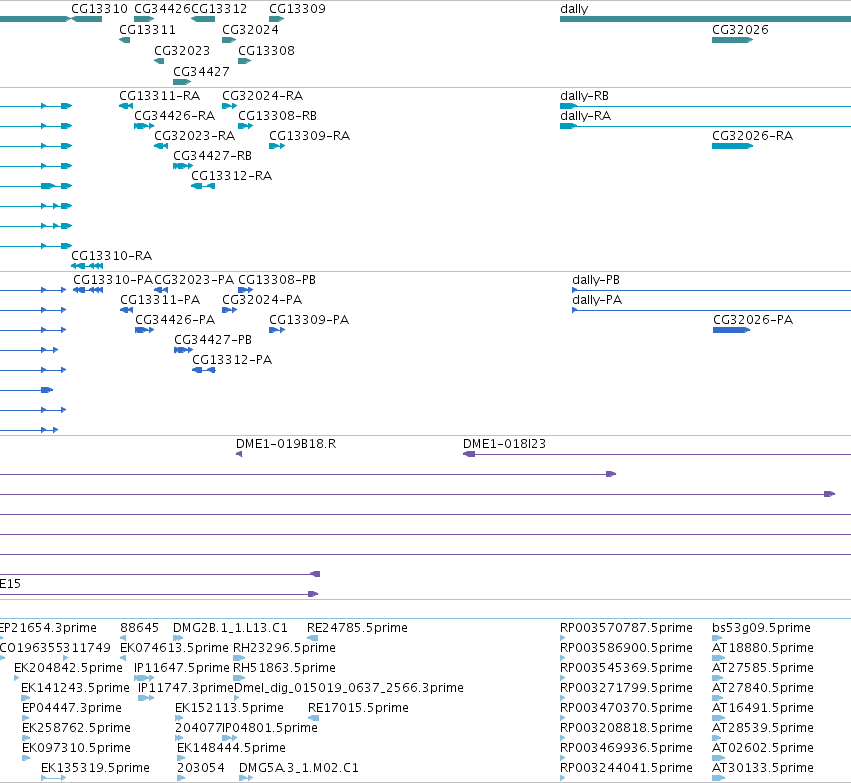The width and height of the screenshot is (851, 783).
Task: Select protein CG34426-PA
Action: (x=175, y=320)
